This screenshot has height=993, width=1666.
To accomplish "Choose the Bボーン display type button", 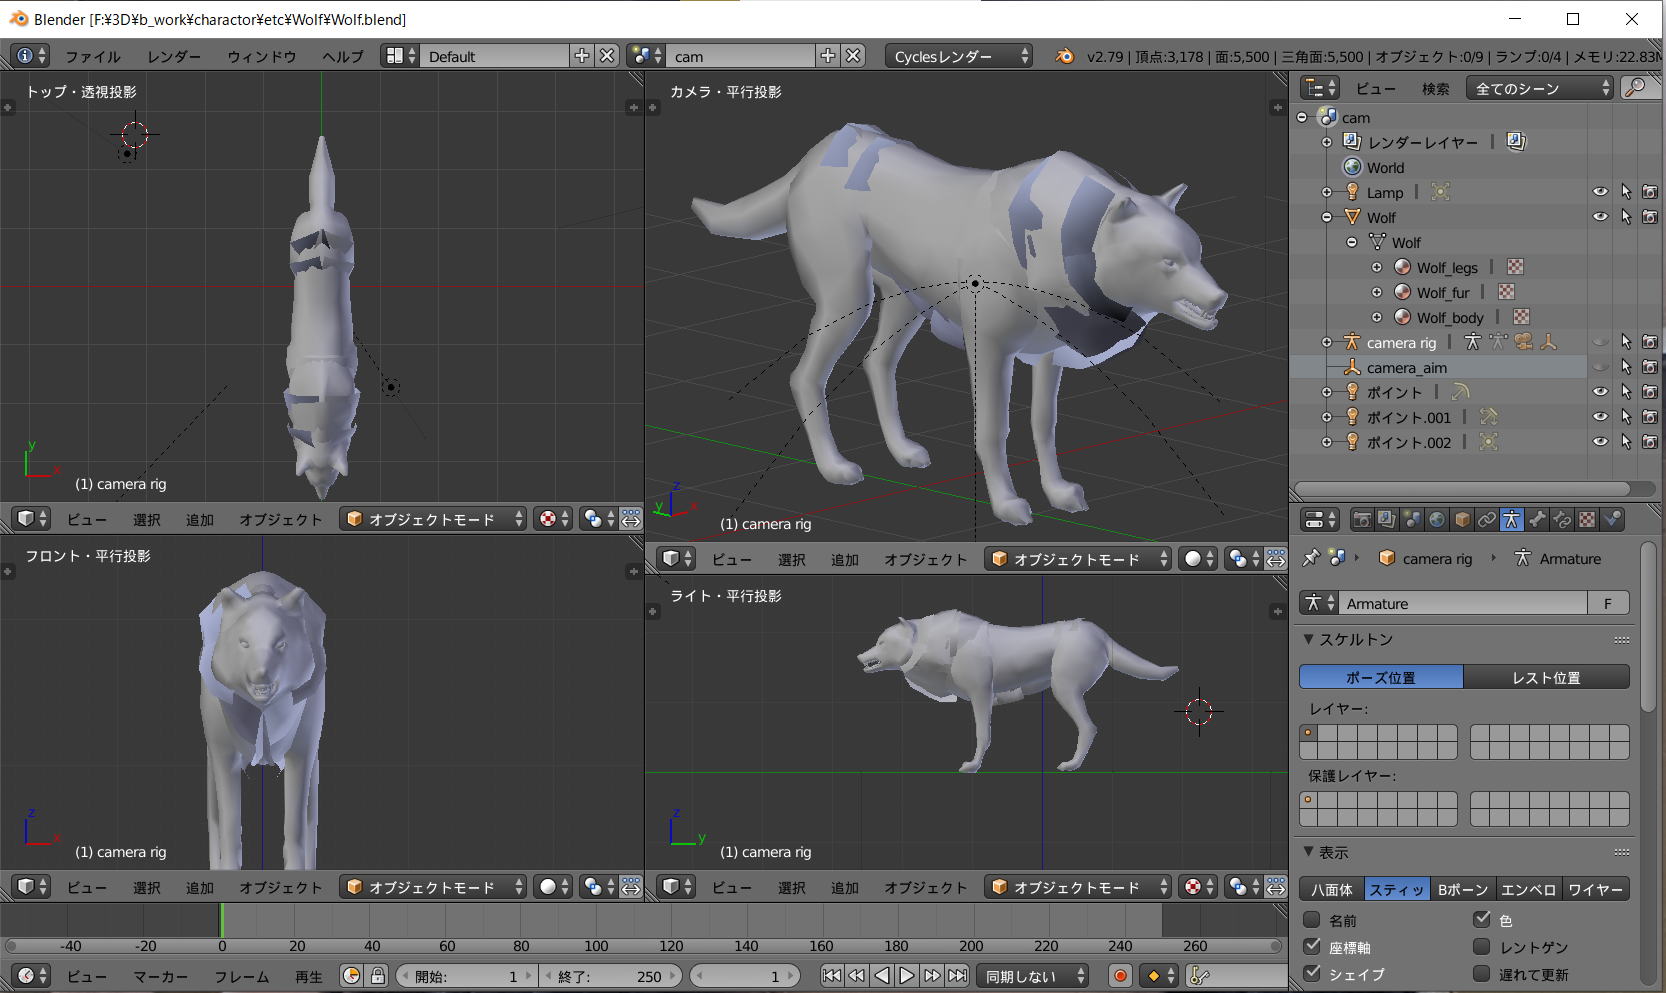I will tap(1462, 889).
